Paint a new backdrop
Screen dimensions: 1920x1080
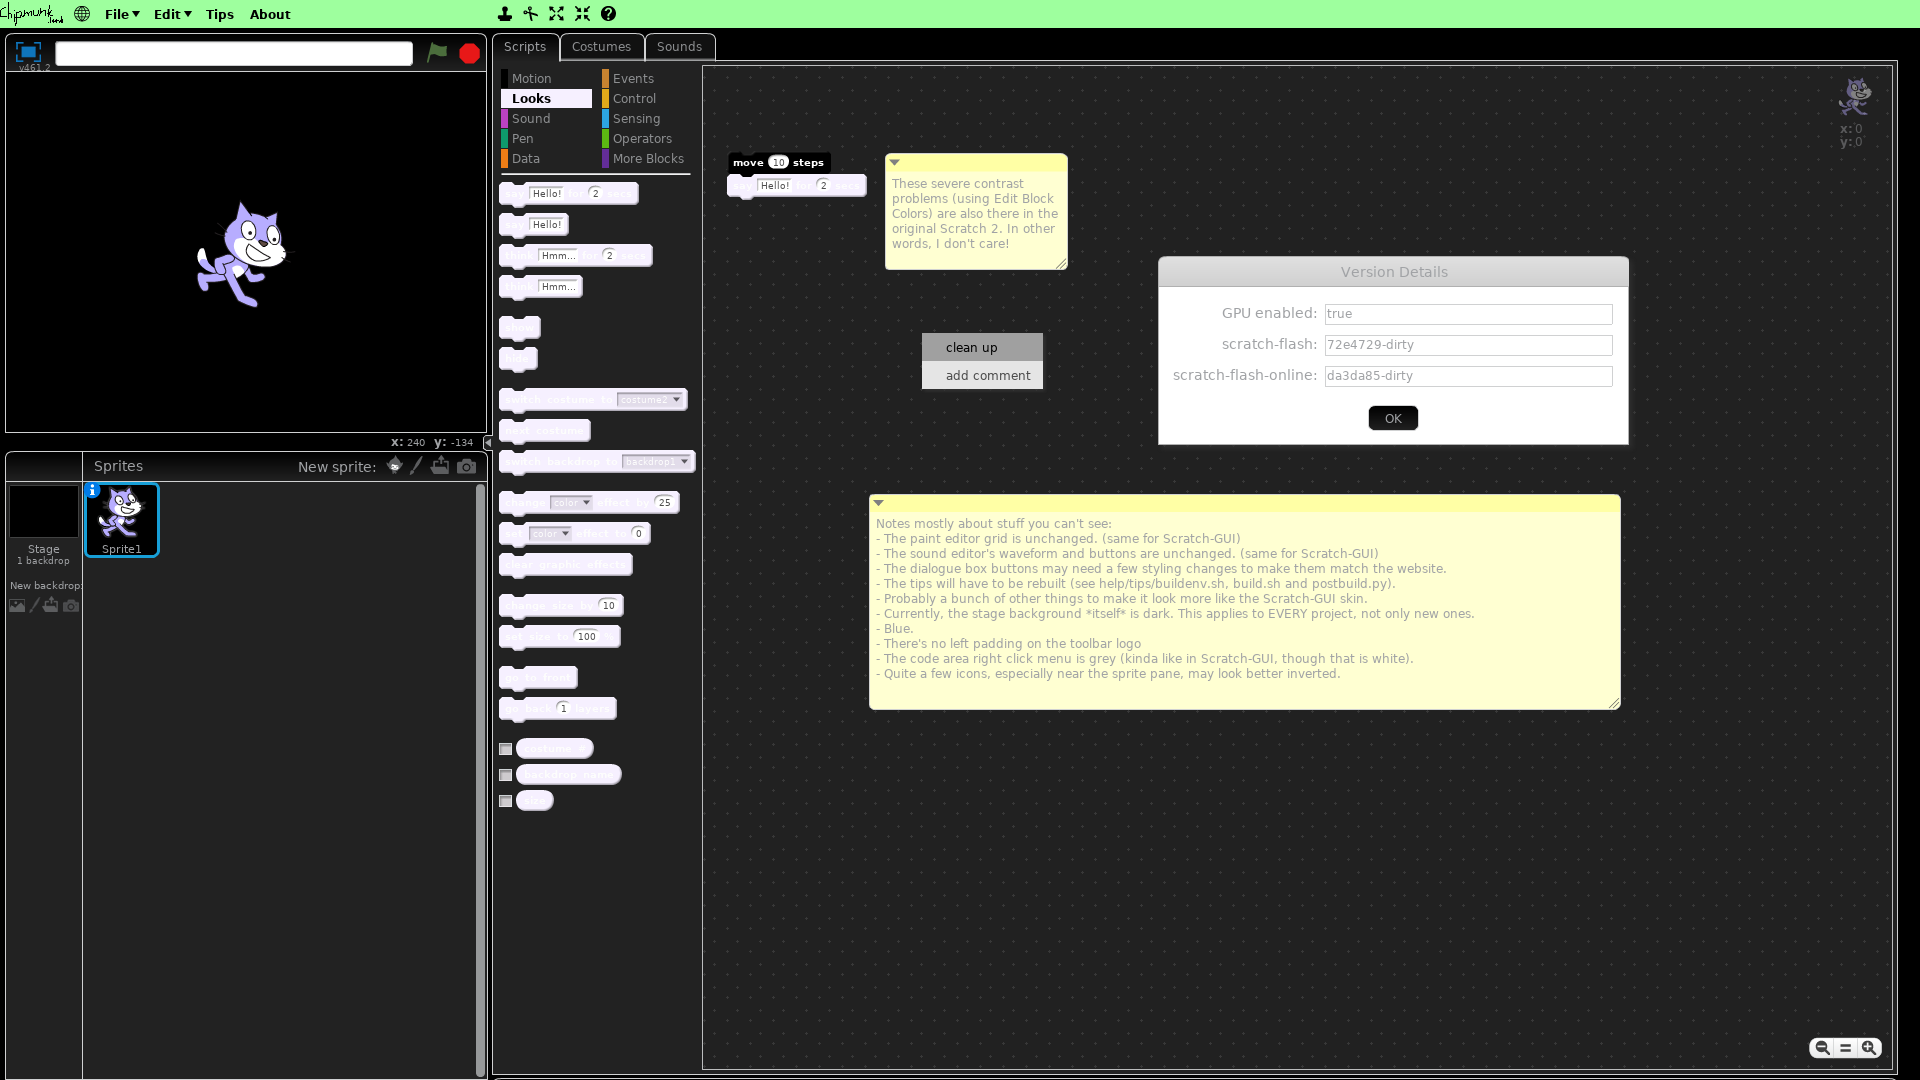pyautogui.click(x=34, y=605)
